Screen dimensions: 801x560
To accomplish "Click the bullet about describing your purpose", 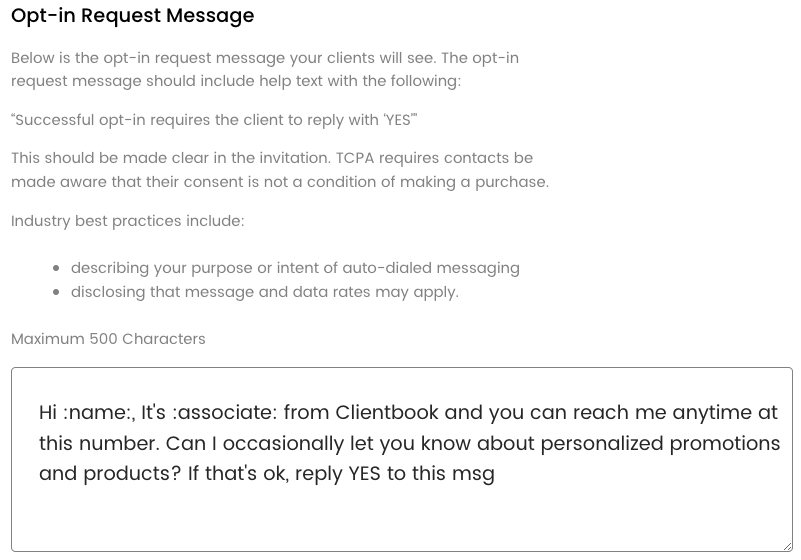I will tap(295, 268).
